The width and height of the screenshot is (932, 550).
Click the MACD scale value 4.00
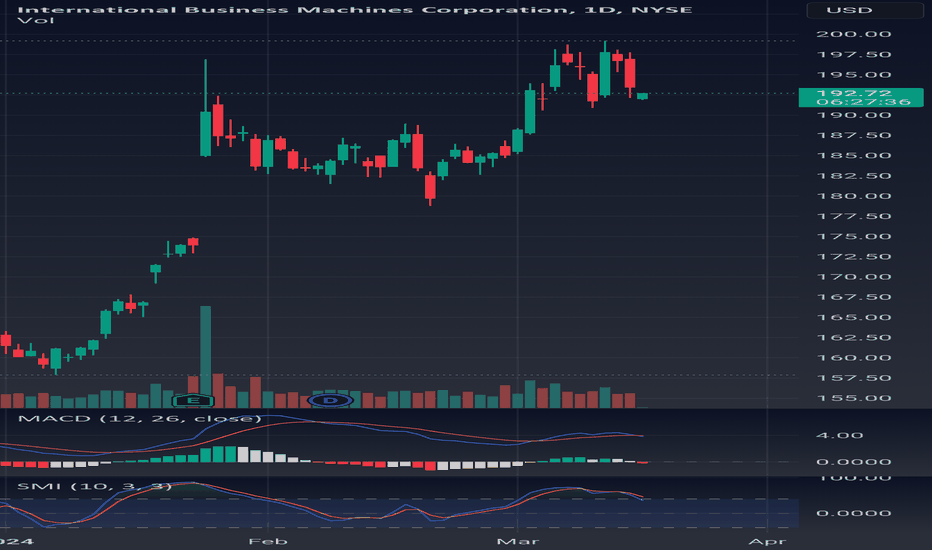(839, 436)
